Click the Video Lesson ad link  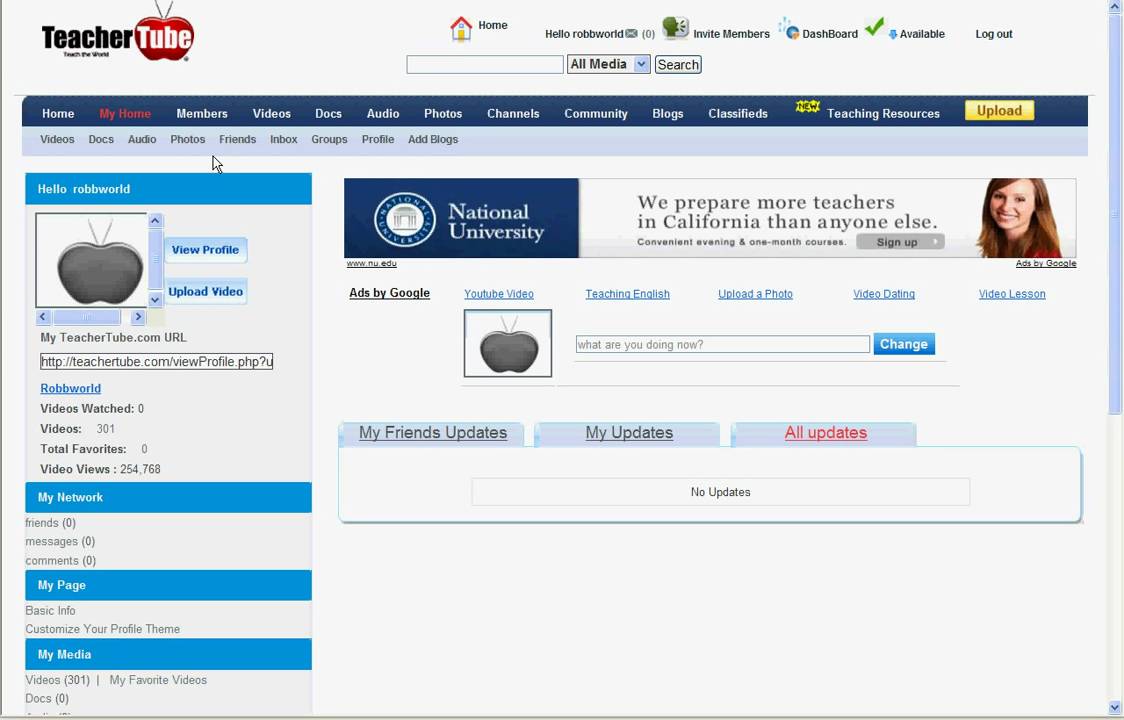[1012, 294]
